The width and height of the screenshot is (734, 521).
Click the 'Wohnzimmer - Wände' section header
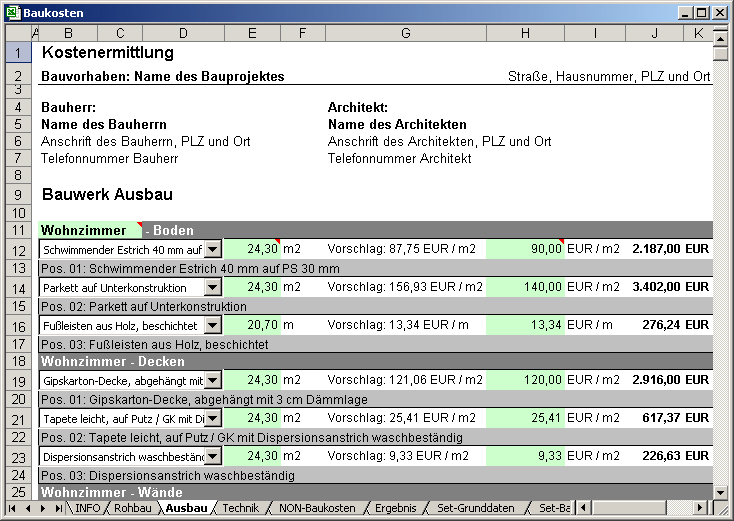(375, 492)
